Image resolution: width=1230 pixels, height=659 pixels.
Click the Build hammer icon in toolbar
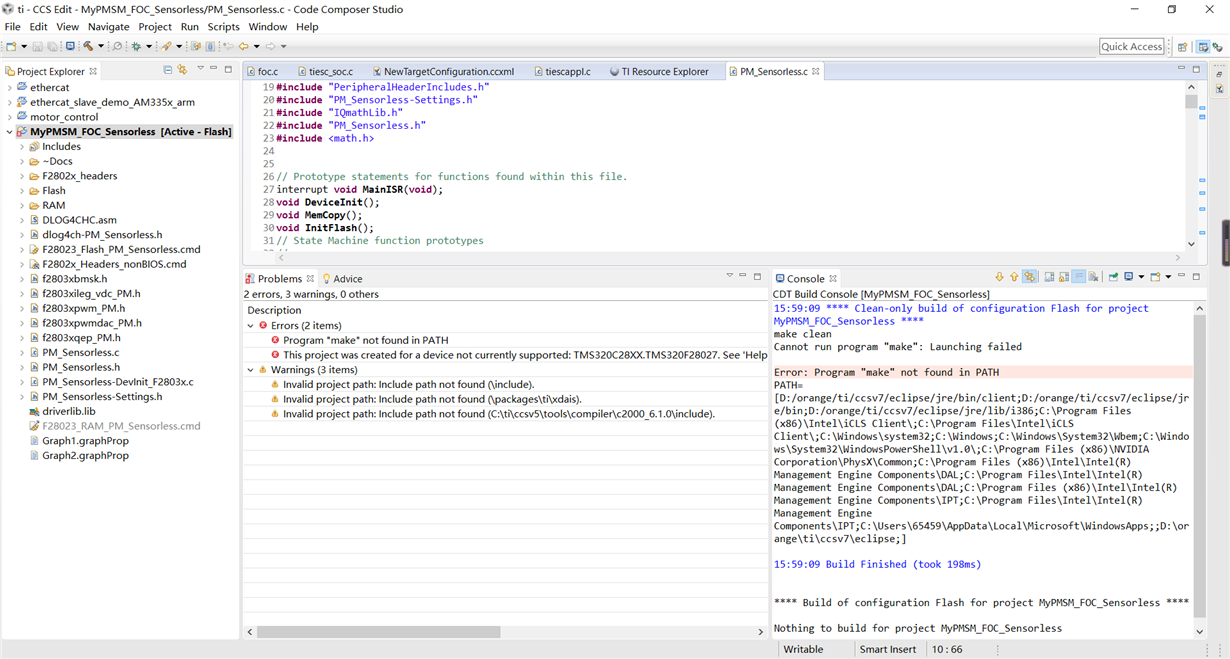(x=88, y=46)
